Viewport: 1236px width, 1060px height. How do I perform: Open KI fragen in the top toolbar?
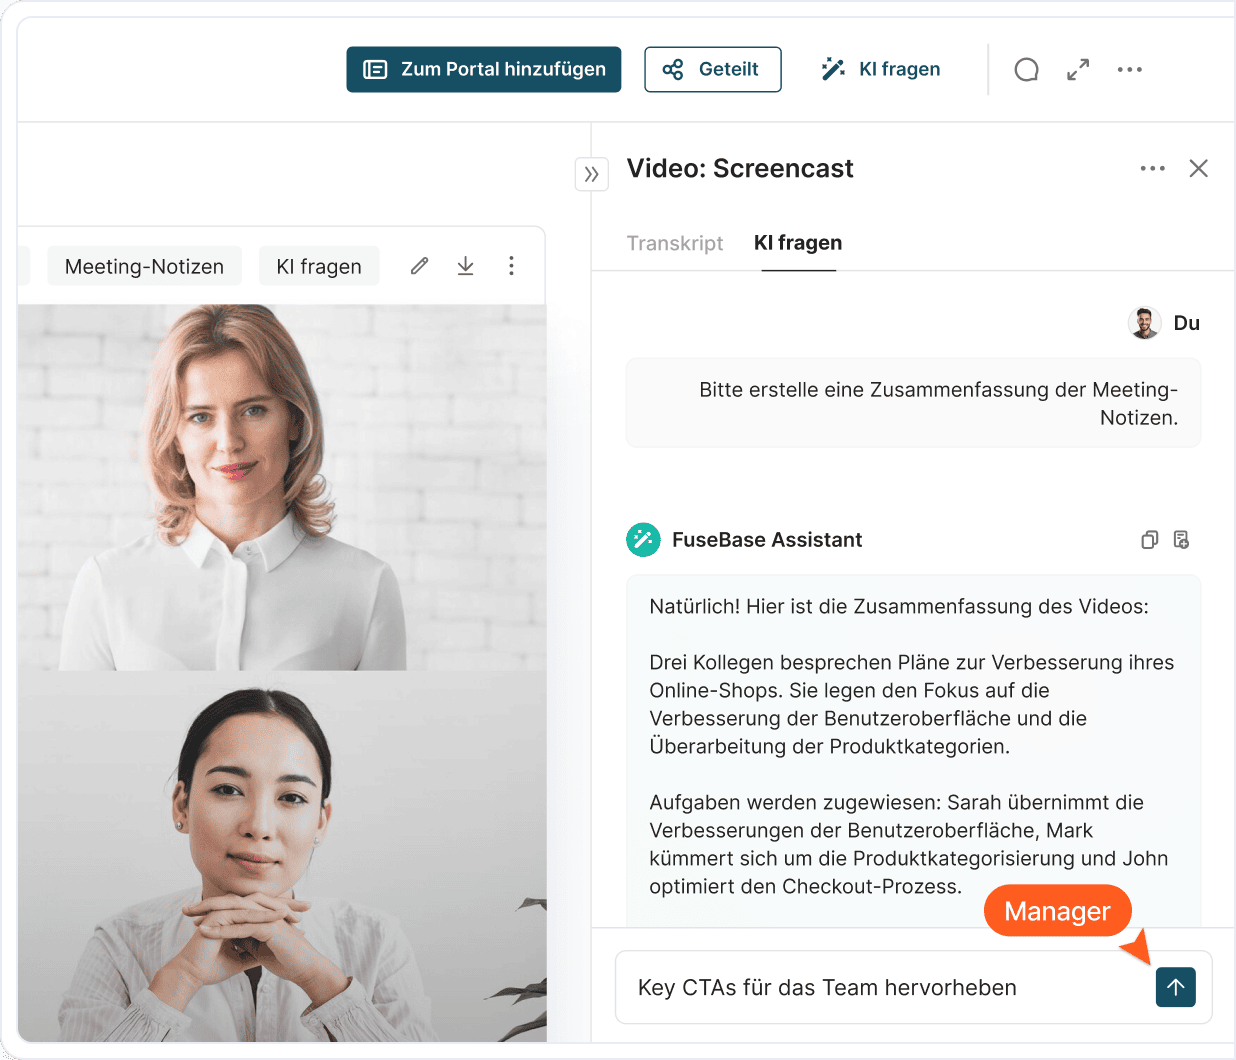tap(881, 70)
